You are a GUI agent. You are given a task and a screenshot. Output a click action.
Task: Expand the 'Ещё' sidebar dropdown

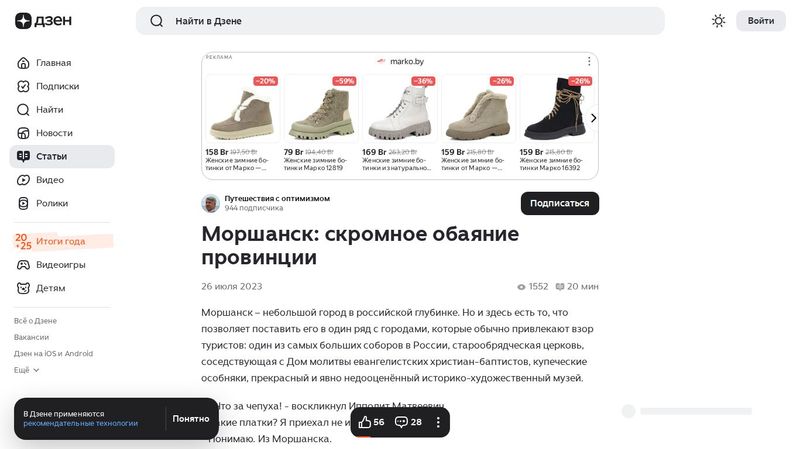(27, 370)
